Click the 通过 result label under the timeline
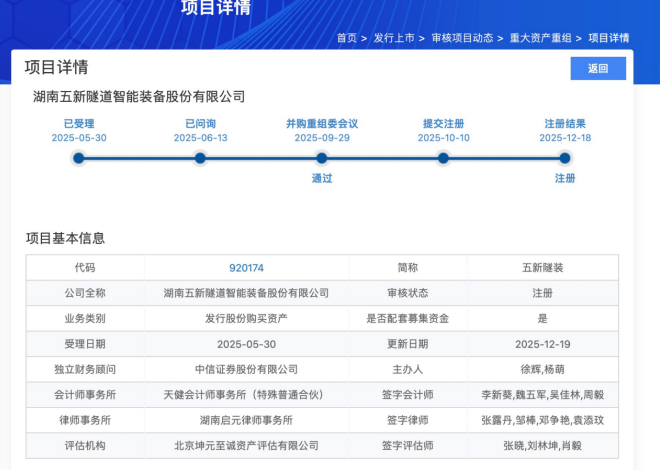The height and width of the screenshot is (470, 660). (322, 178)
